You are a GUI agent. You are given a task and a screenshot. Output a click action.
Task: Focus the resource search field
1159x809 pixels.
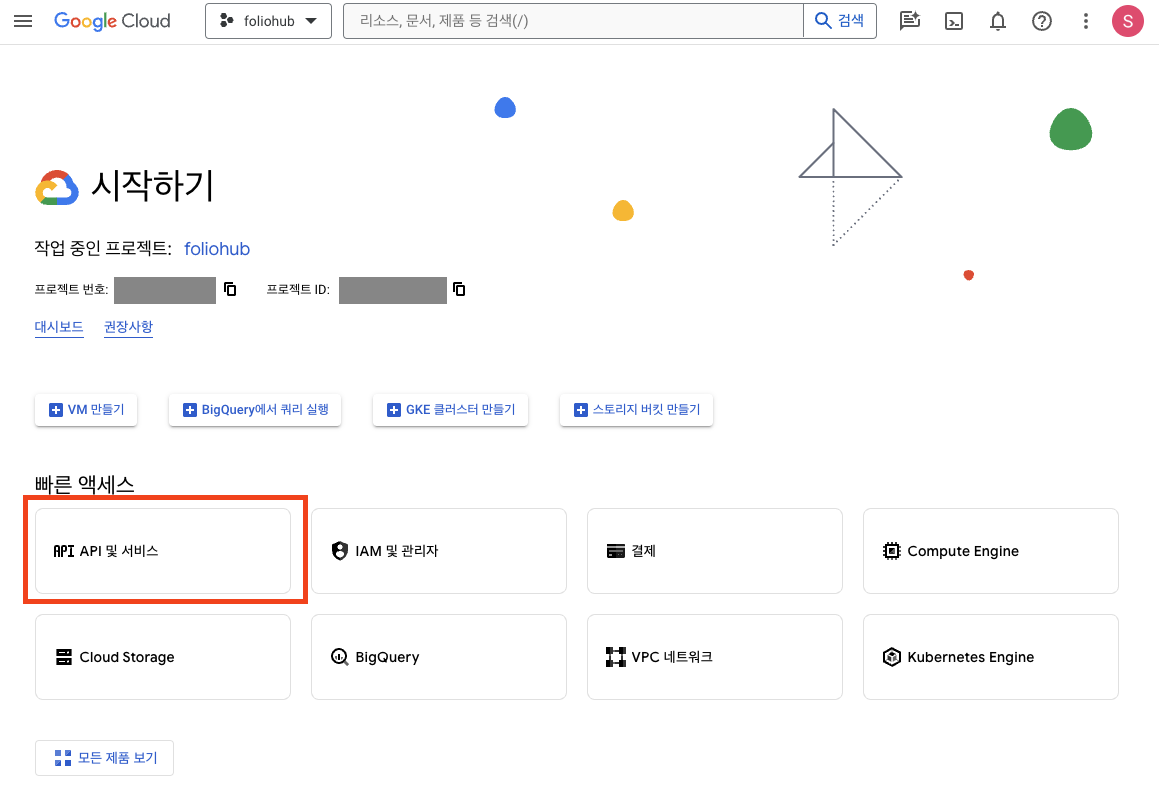click(573, 21)
